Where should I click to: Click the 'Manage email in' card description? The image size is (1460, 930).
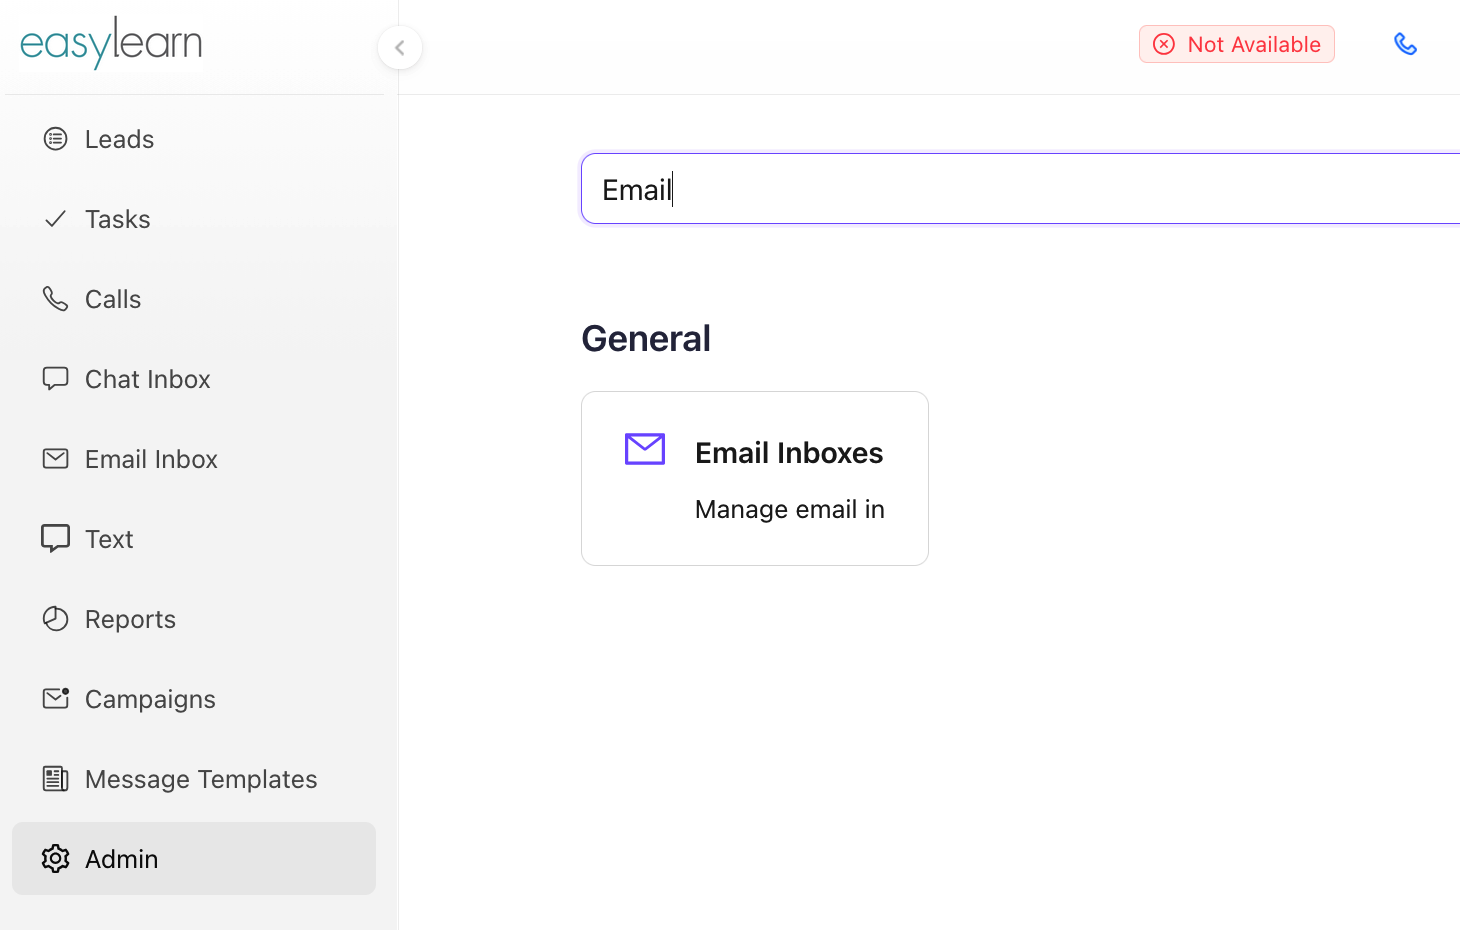pyautogui.click(x=789, y=509)
